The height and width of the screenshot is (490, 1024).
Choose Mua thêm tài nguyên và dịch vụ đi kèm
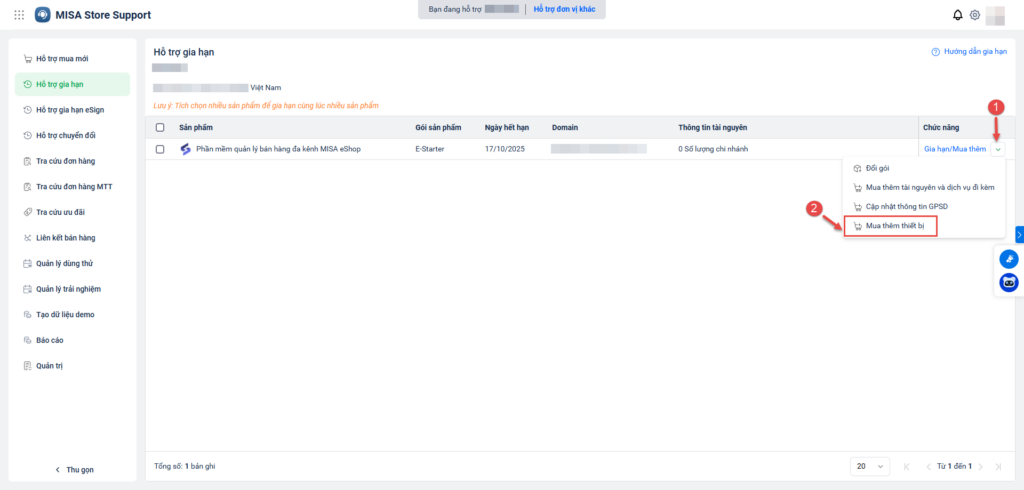pos(923,188)
